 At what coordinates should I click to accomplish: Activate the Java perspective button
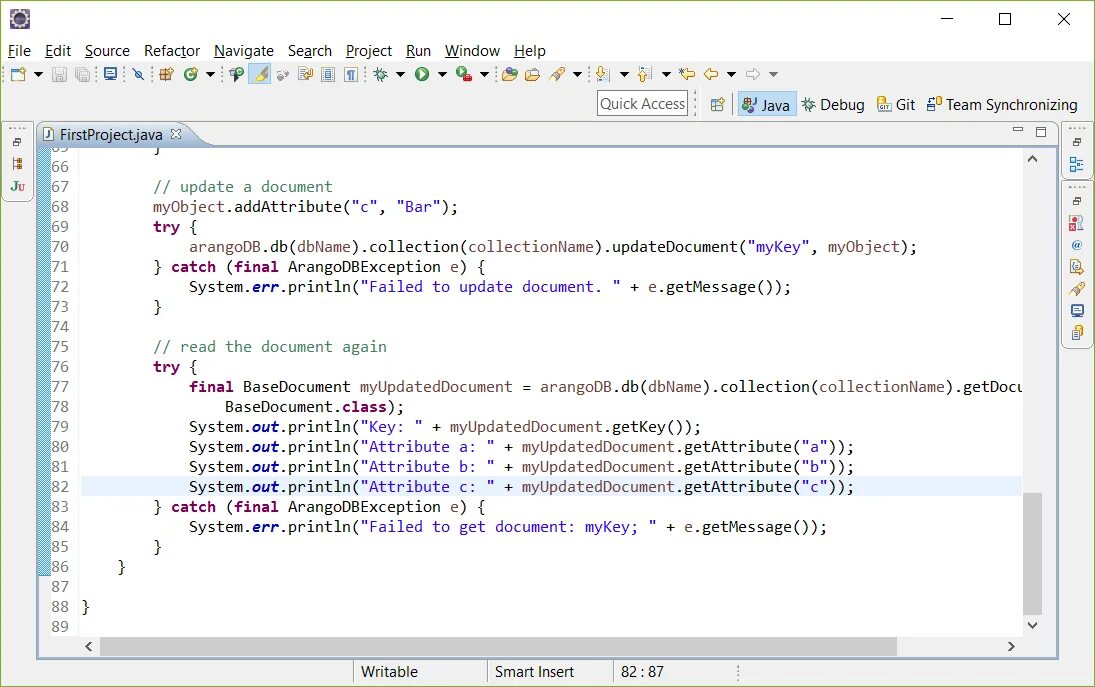(766, 104)
